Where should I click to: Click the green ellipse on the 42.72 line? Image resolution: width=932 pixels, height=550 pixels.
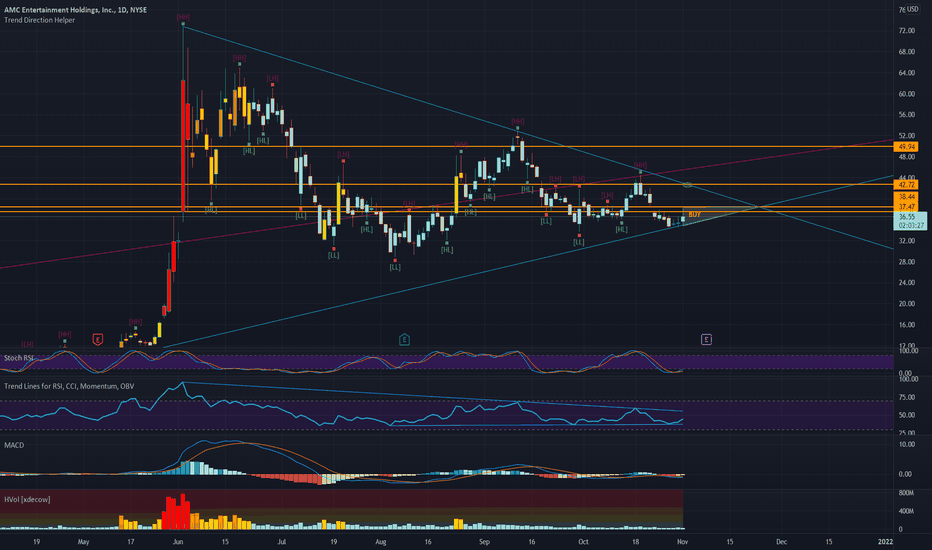(x=687, y=185)
